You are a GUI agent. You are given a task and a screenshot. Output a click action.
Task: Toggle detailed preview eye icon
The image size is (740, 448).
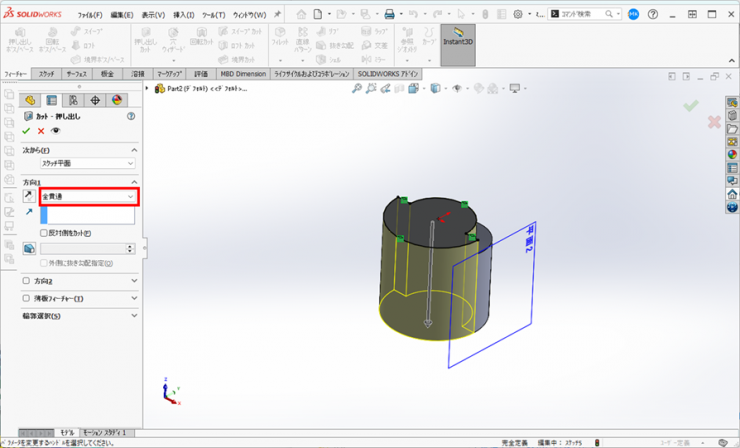[x=56, y=131]
